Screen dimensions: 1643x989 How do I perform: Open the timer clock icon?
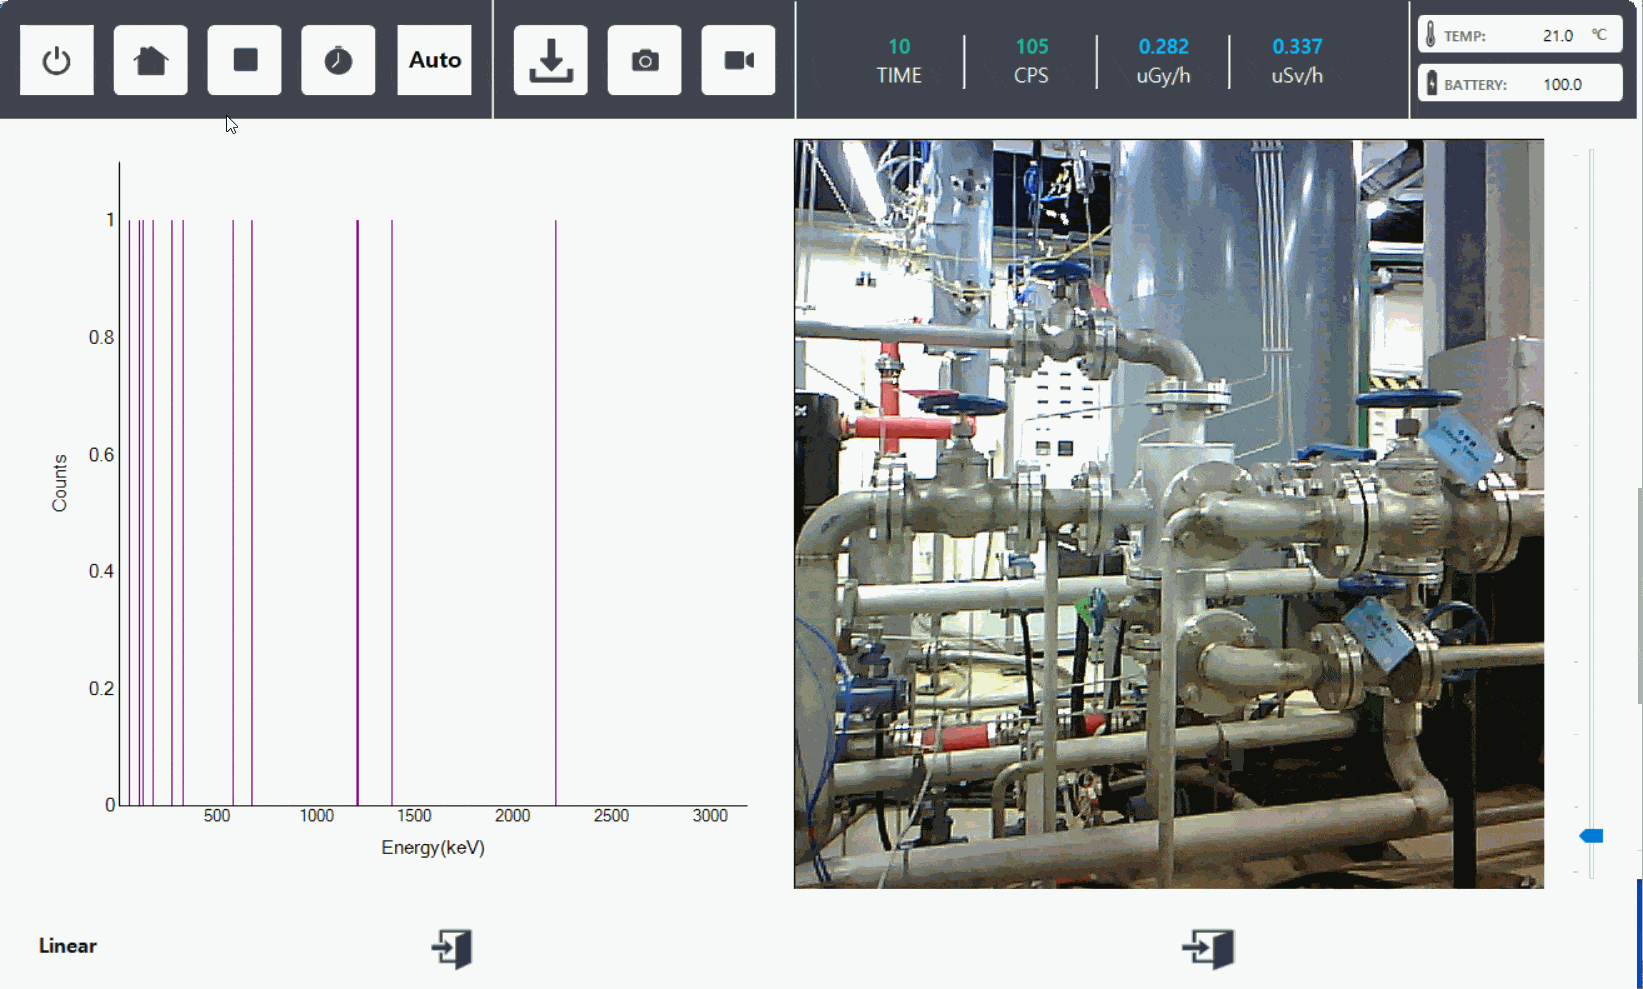(x=339, y=61)
